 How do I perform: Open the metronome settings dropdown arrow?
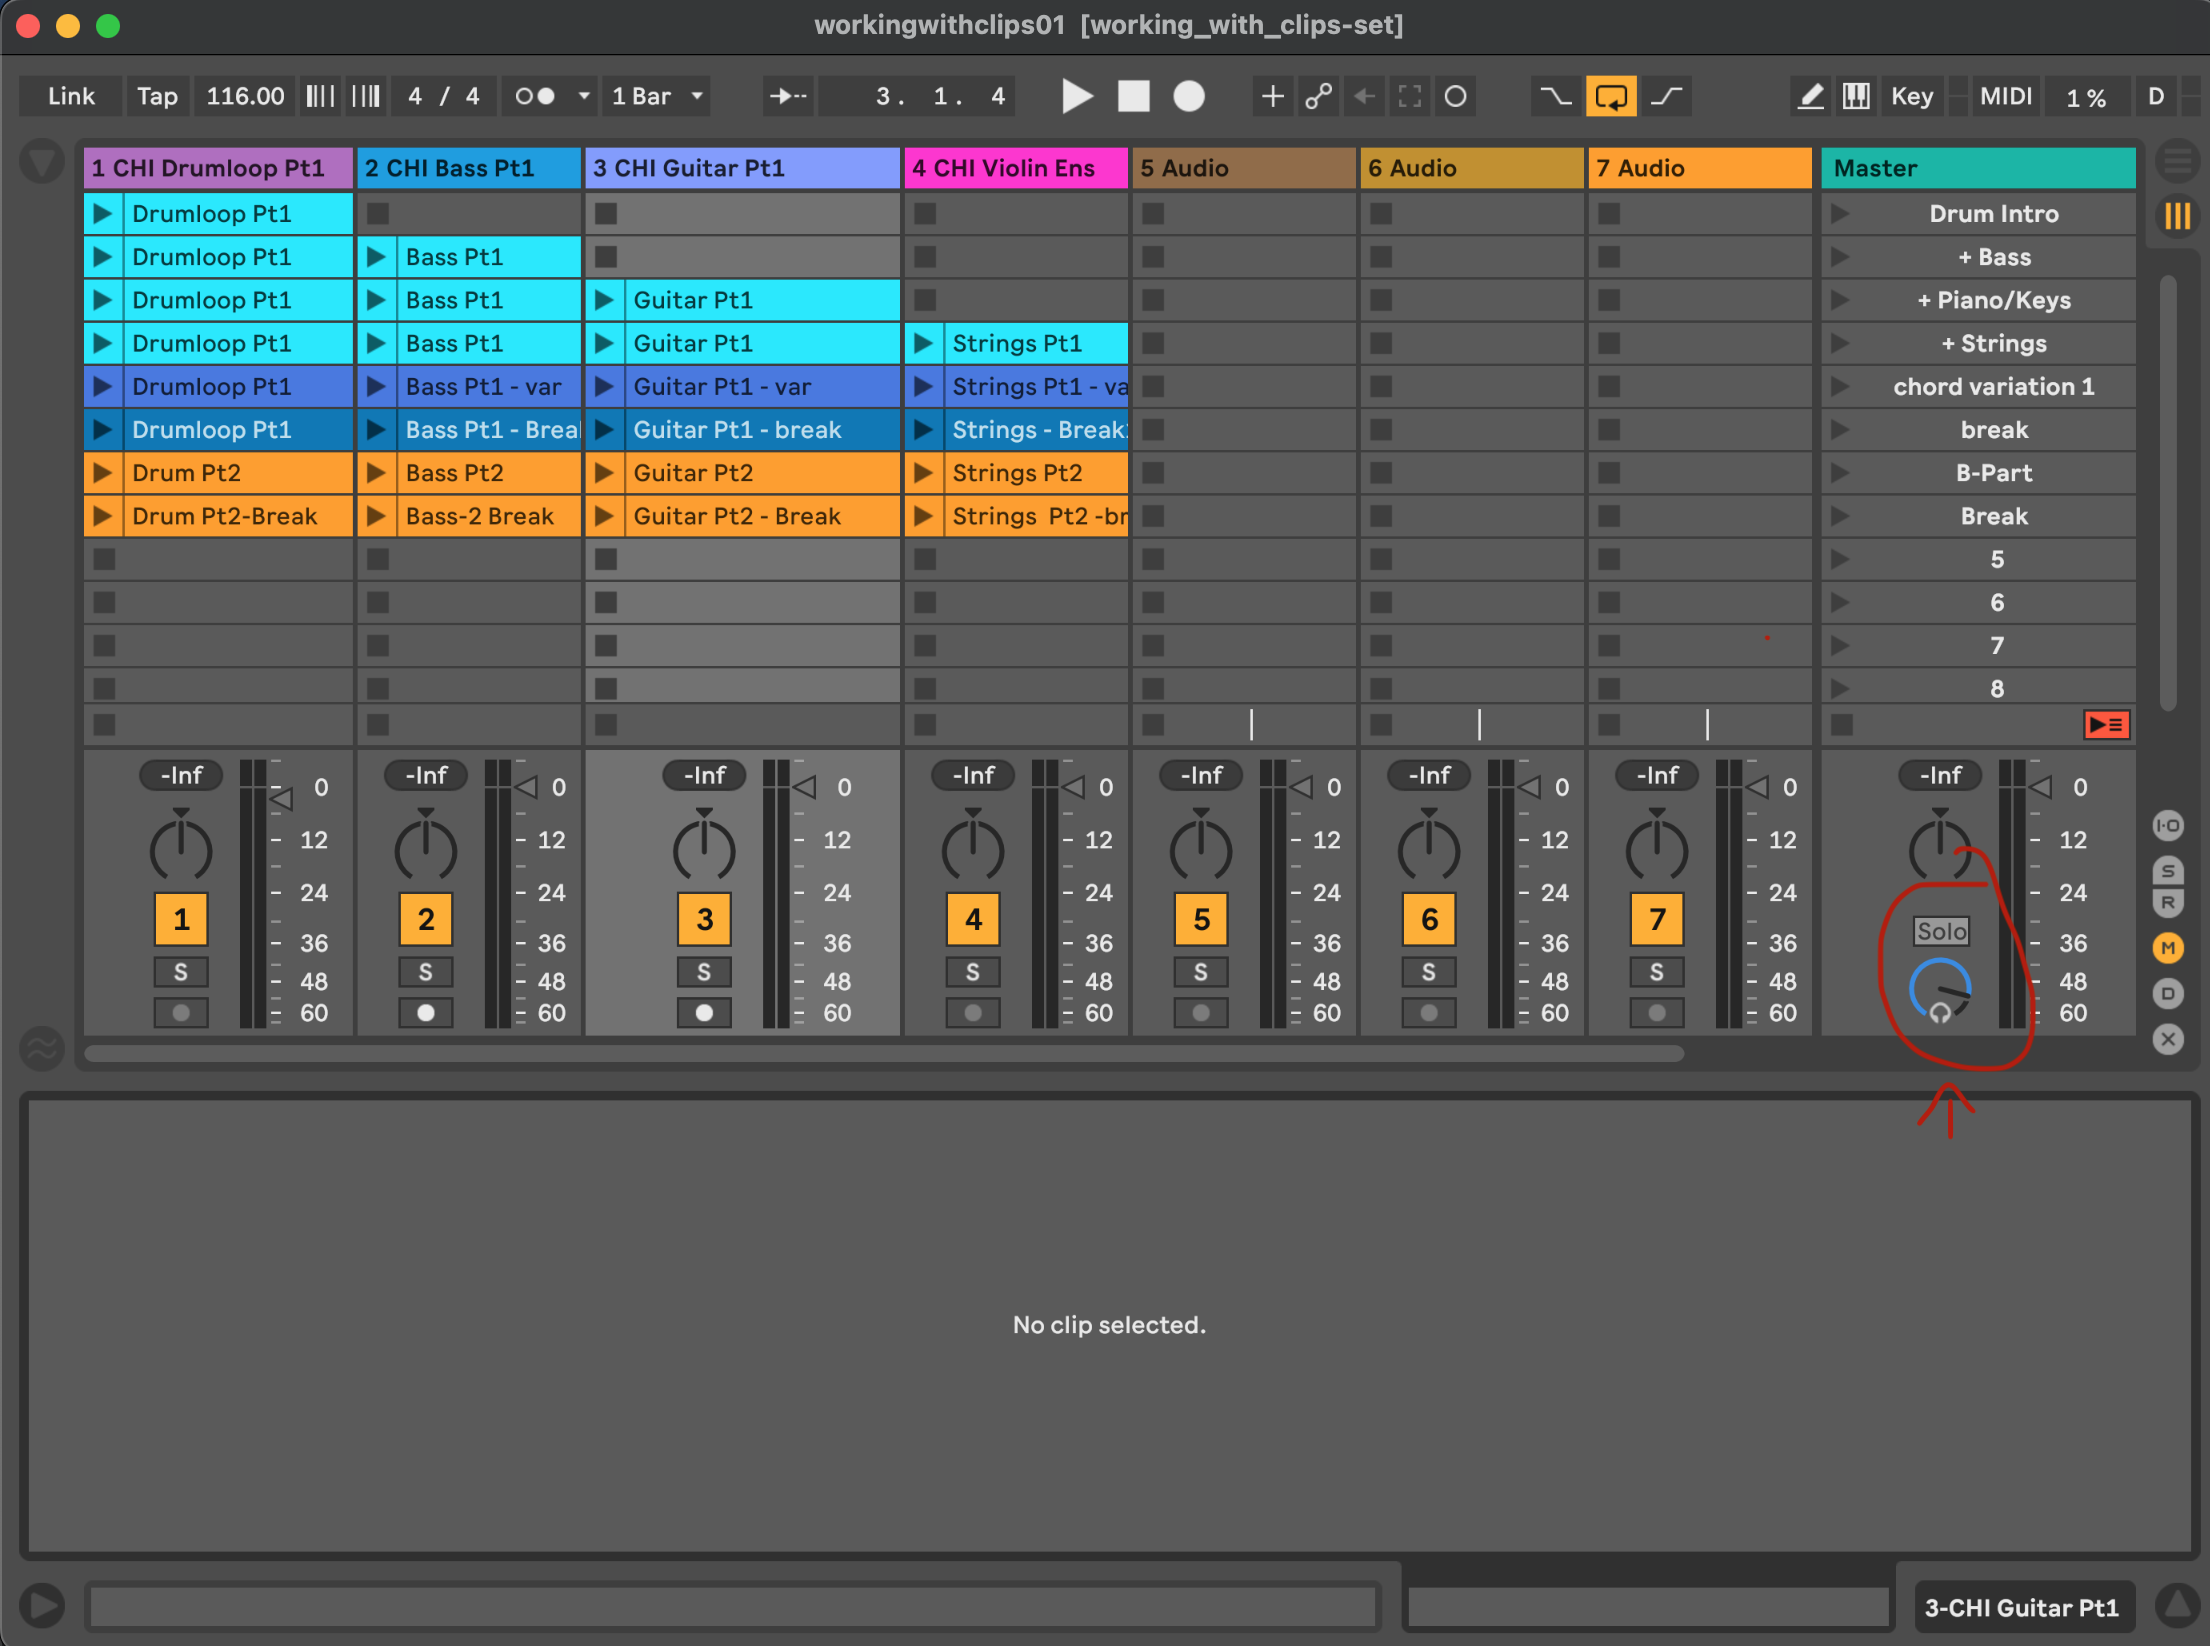584,97
